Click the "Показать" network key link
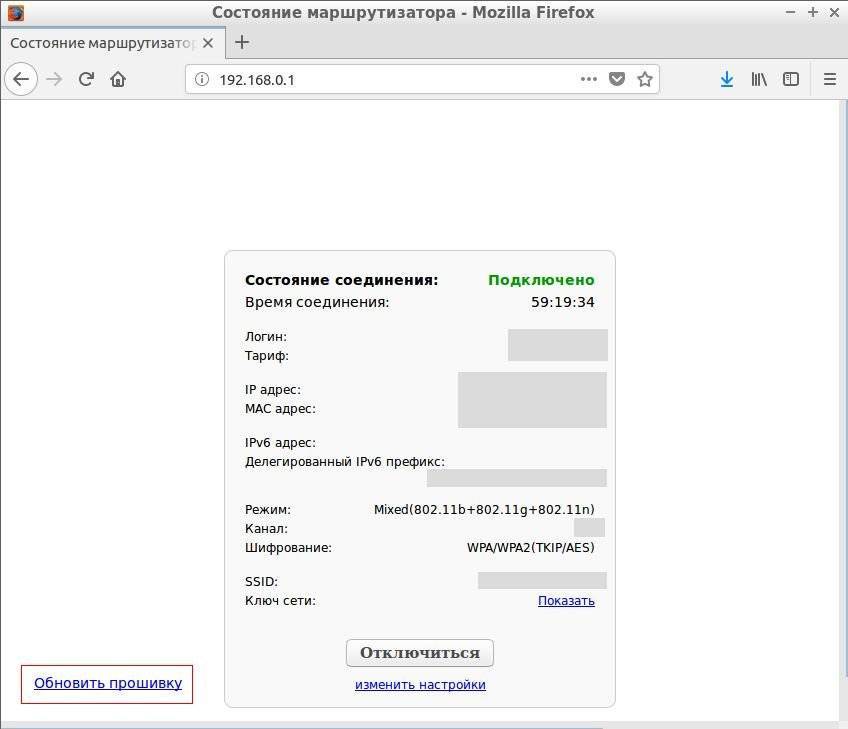The height and width of the screenshot is (729, 848). (566, 601)
